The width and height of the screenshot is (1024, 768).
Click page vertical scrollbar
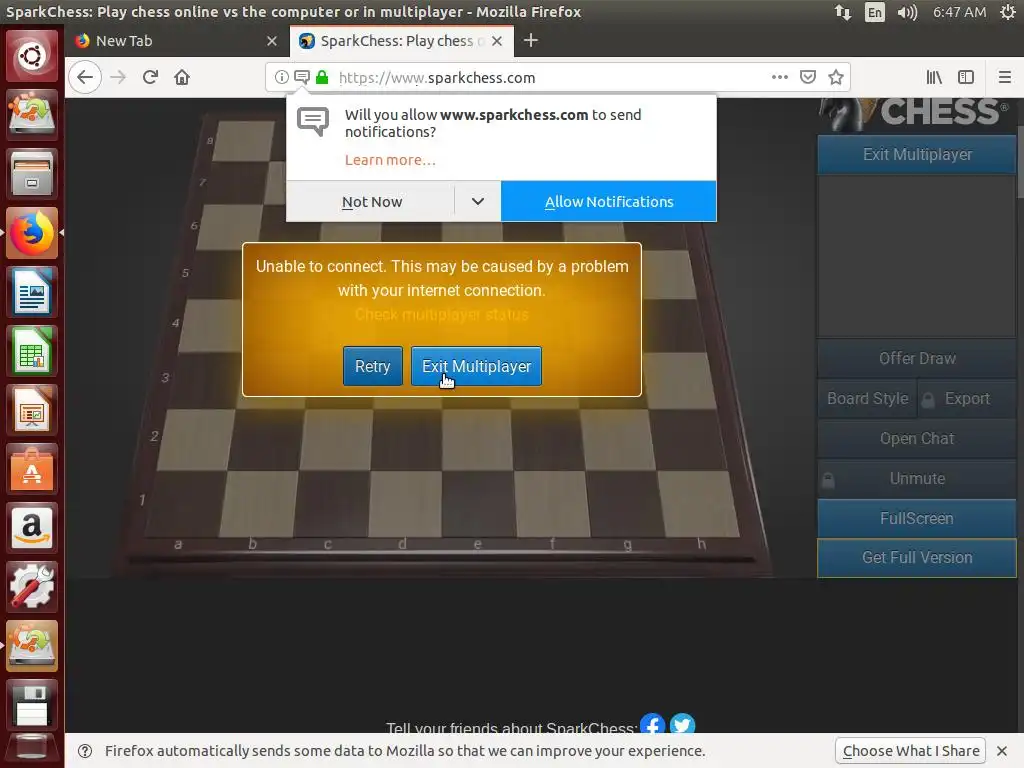[1020, 163]
